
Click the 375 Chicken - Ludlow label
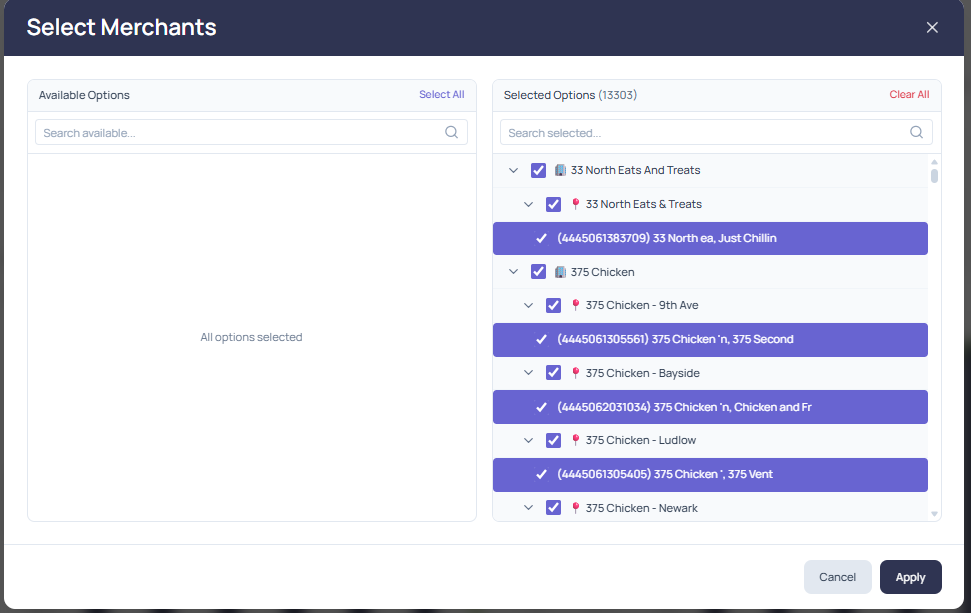pyautogui.click(x=641, y=440)
